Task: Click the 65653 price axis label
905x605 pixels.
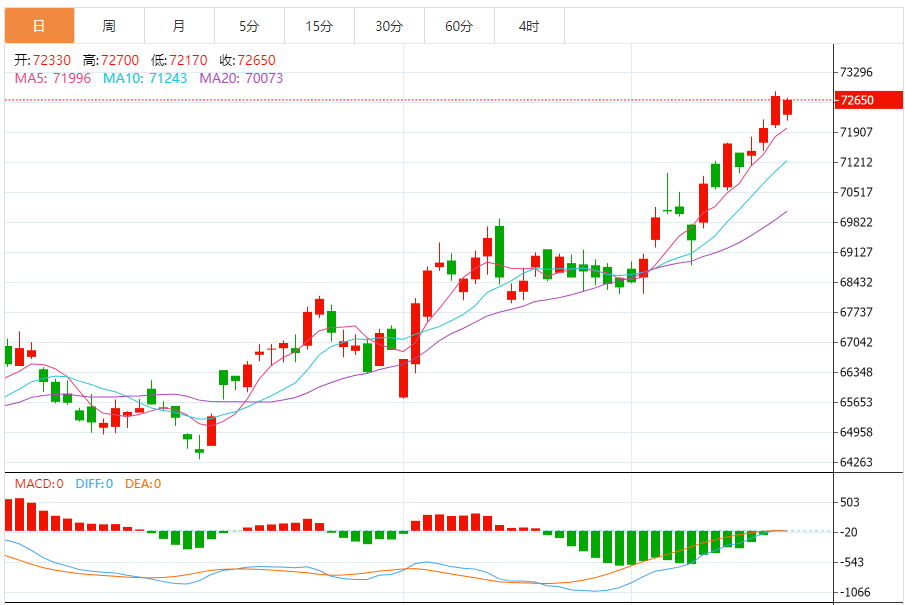Action: point(857,402)
